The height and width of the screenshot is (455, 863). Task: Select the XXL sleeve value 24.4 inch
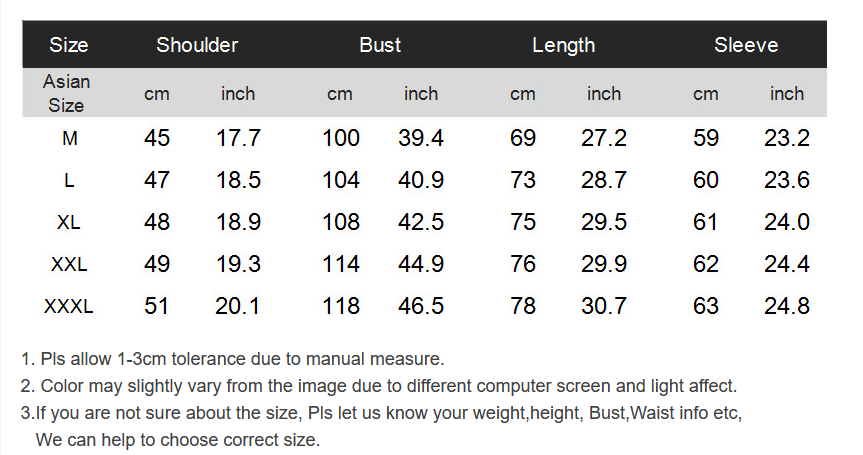click(786, 264)
